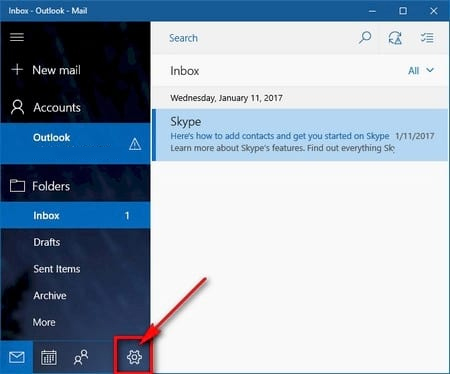Open the People contacts icon
Viewport: 450px width, 374px height.
[x=81, y=357]
